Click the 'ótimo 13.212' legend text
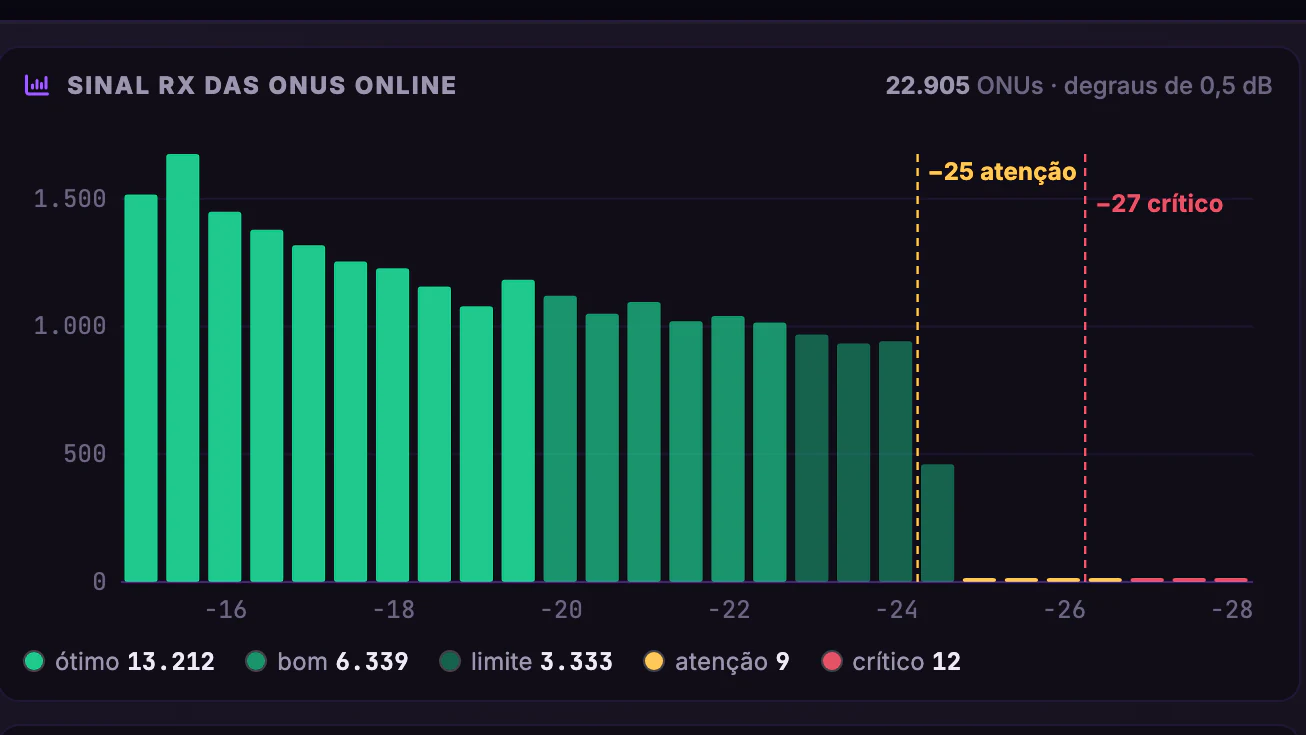The width and height of the screenshot is (1306, 735). [x=135, y=661]
